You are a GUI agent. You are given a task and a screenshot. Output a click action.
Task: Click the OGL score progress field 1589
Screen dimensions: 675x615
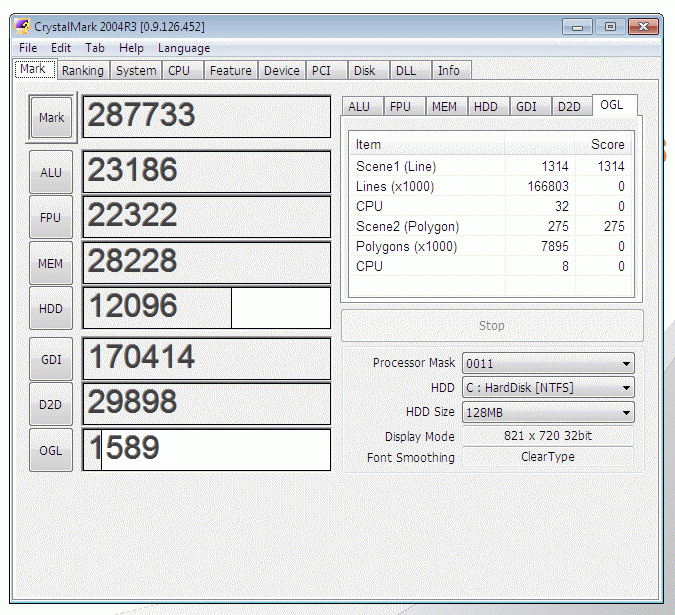[x=207, y=450]
